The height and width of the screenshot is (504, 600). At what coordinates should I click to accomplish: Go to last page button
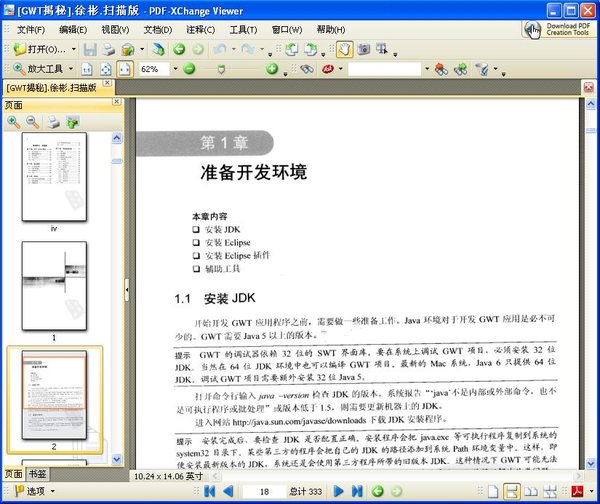click(x=357, y=491)
